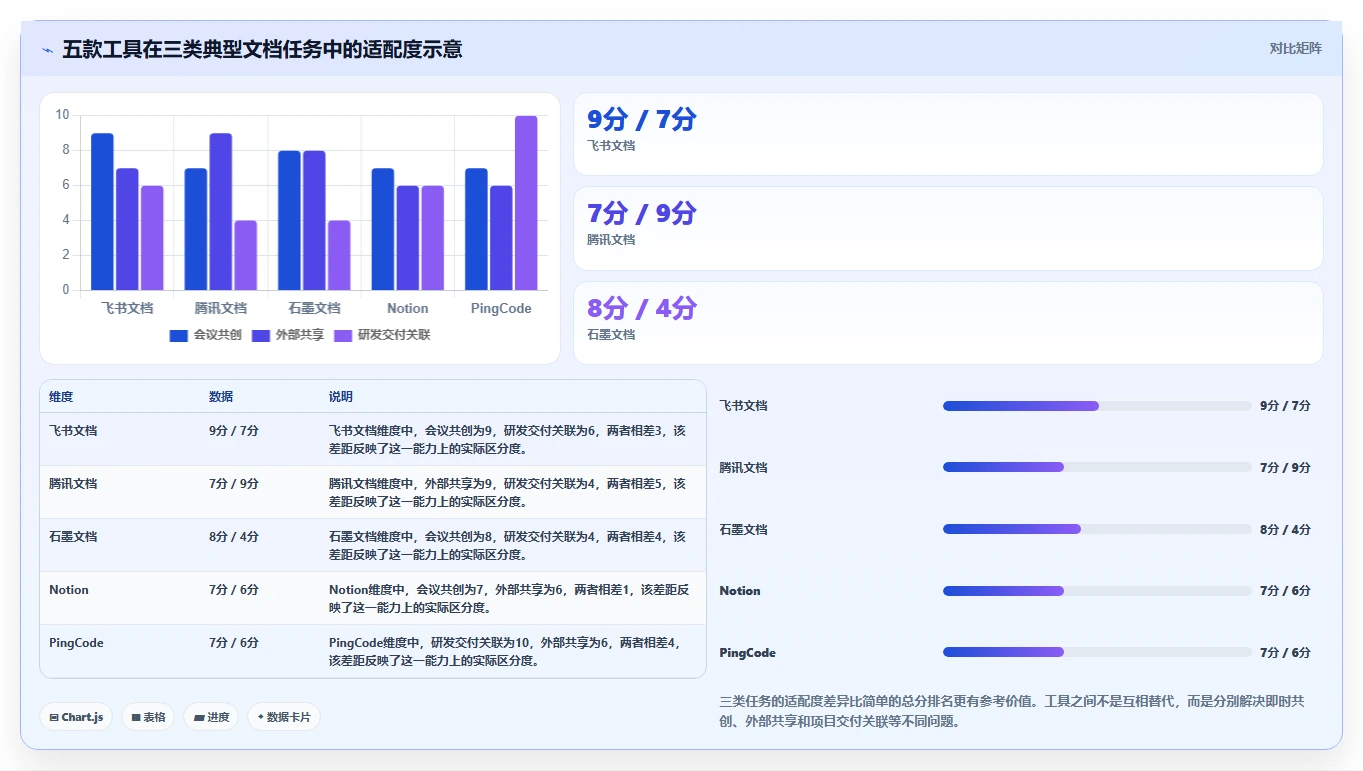Toggle the 研发交付关联 legend item
The width and height of the screenshot is (1363, 771).
(382, 335)
